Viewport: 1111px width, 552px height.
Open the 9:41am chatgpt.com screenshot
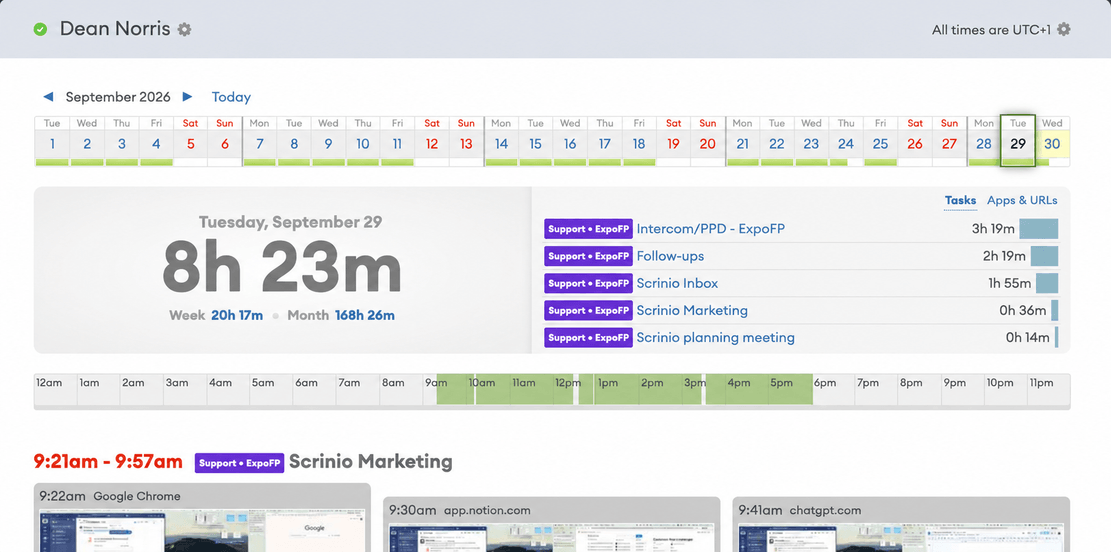(901, 524)
